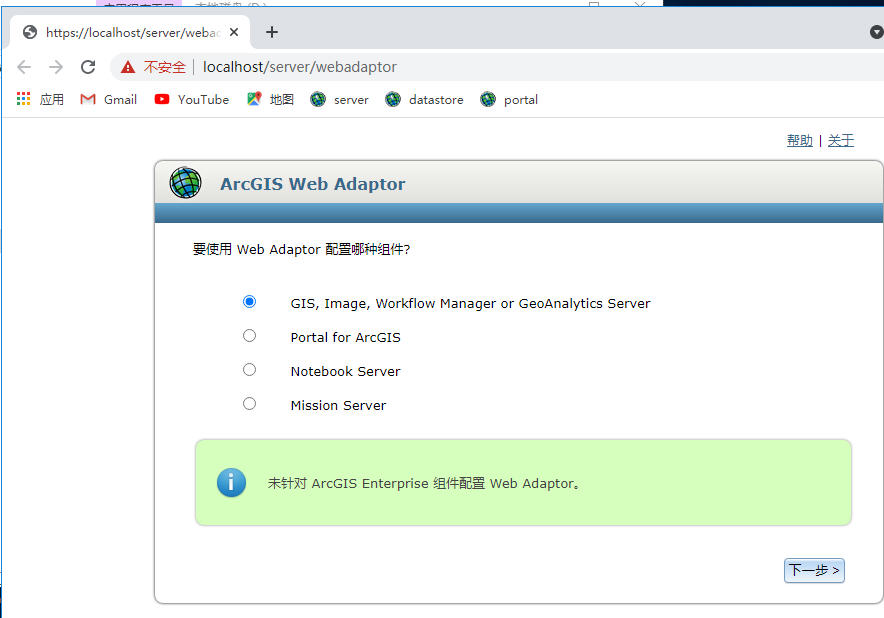Select the Portal for ArcGIS radio button
Screen dimensions: 884x618
tap(249, 336)
